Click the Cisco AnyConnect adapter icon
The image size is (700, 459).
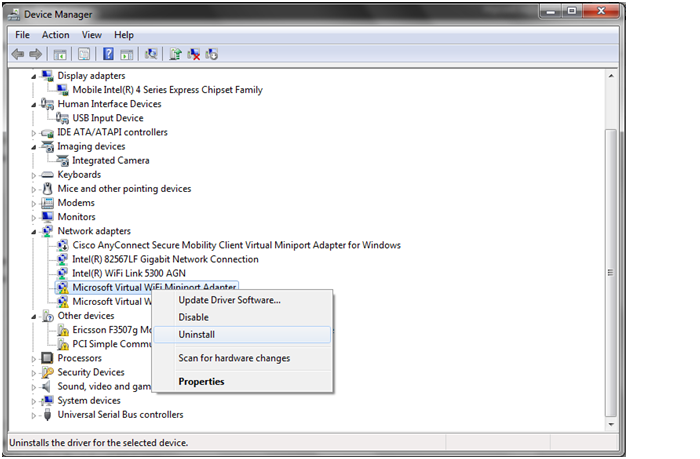click(62, 245)
